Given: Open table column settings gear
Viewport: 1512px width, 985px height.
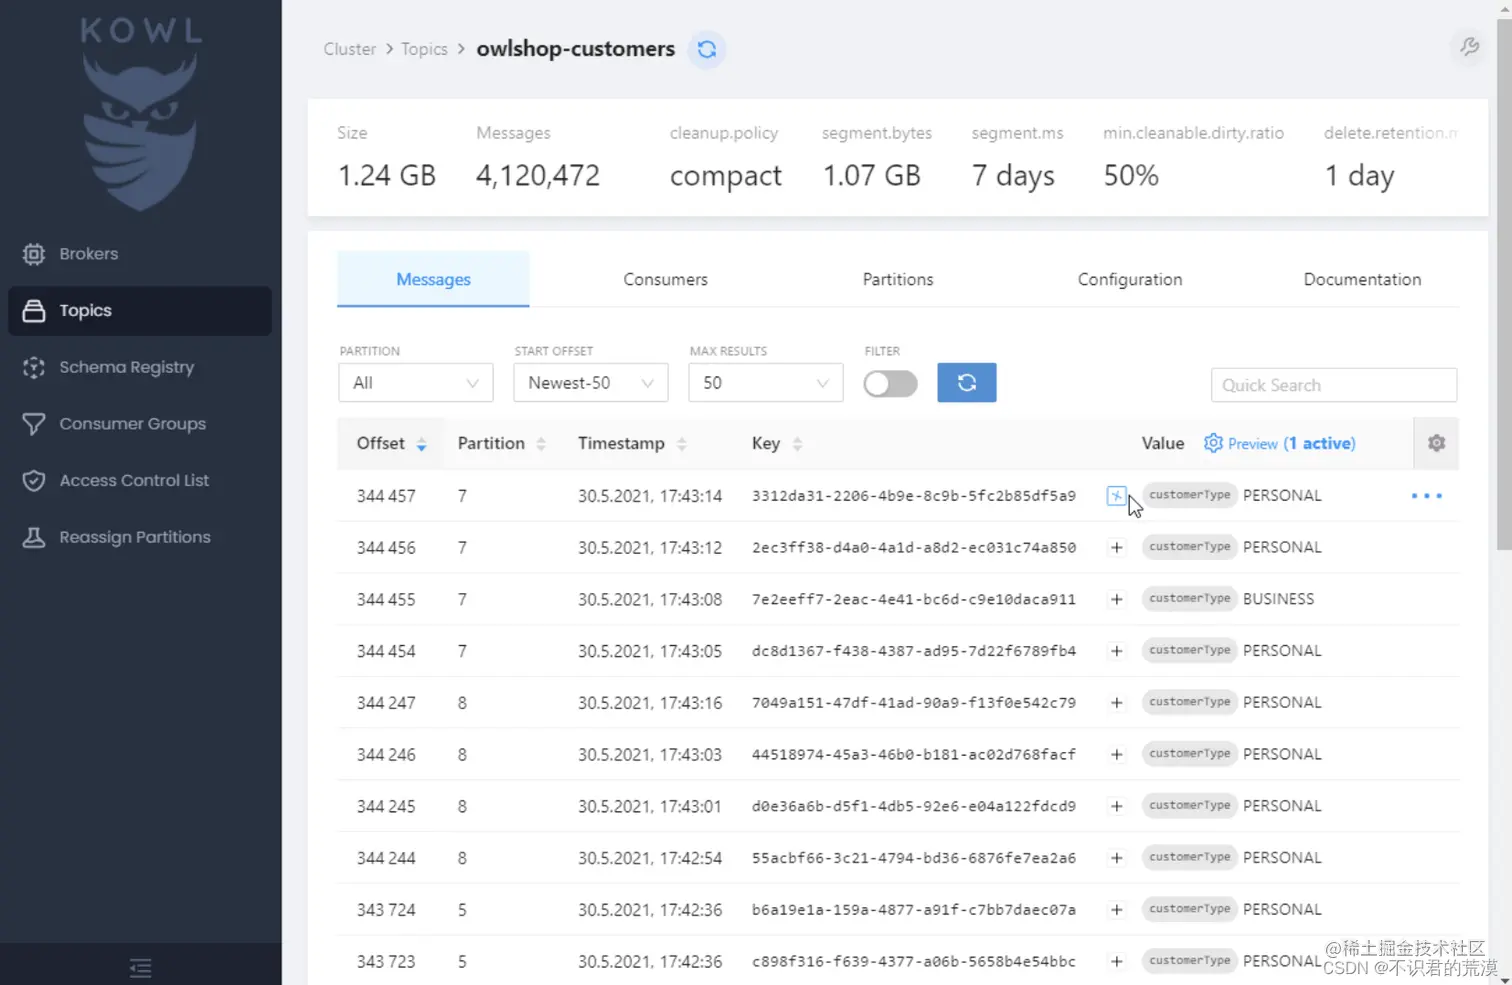Looking at the screenshot, I should click(x=1437, y=443).
